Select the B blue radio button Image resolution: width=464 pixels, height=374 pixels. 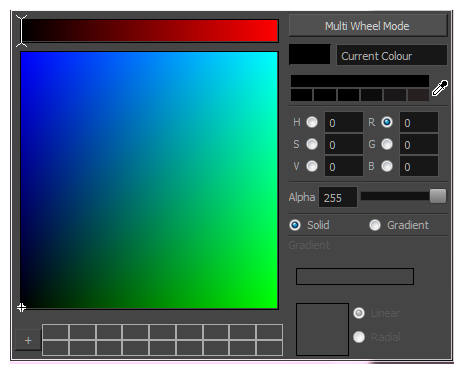click(387, 166)
